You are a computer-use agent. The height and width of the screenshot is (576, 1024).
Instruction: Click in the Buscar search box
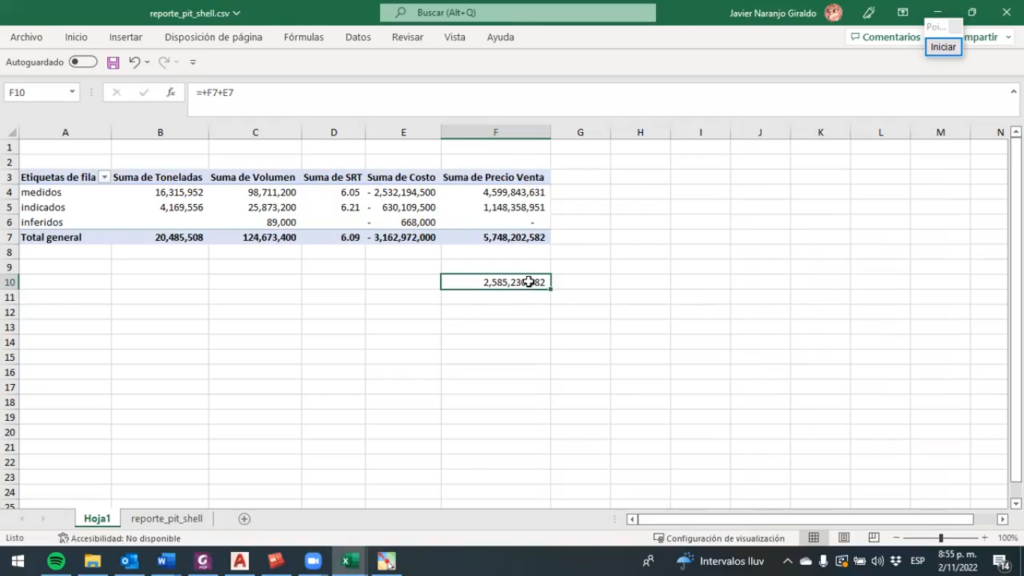(518, 12)
